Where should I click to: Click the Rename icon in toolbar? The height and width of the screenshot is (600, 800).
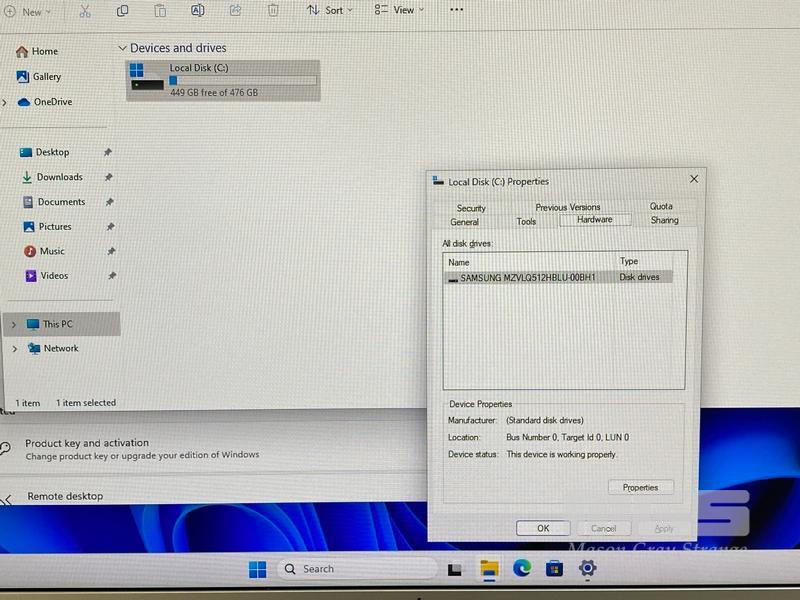click(197, 10)
